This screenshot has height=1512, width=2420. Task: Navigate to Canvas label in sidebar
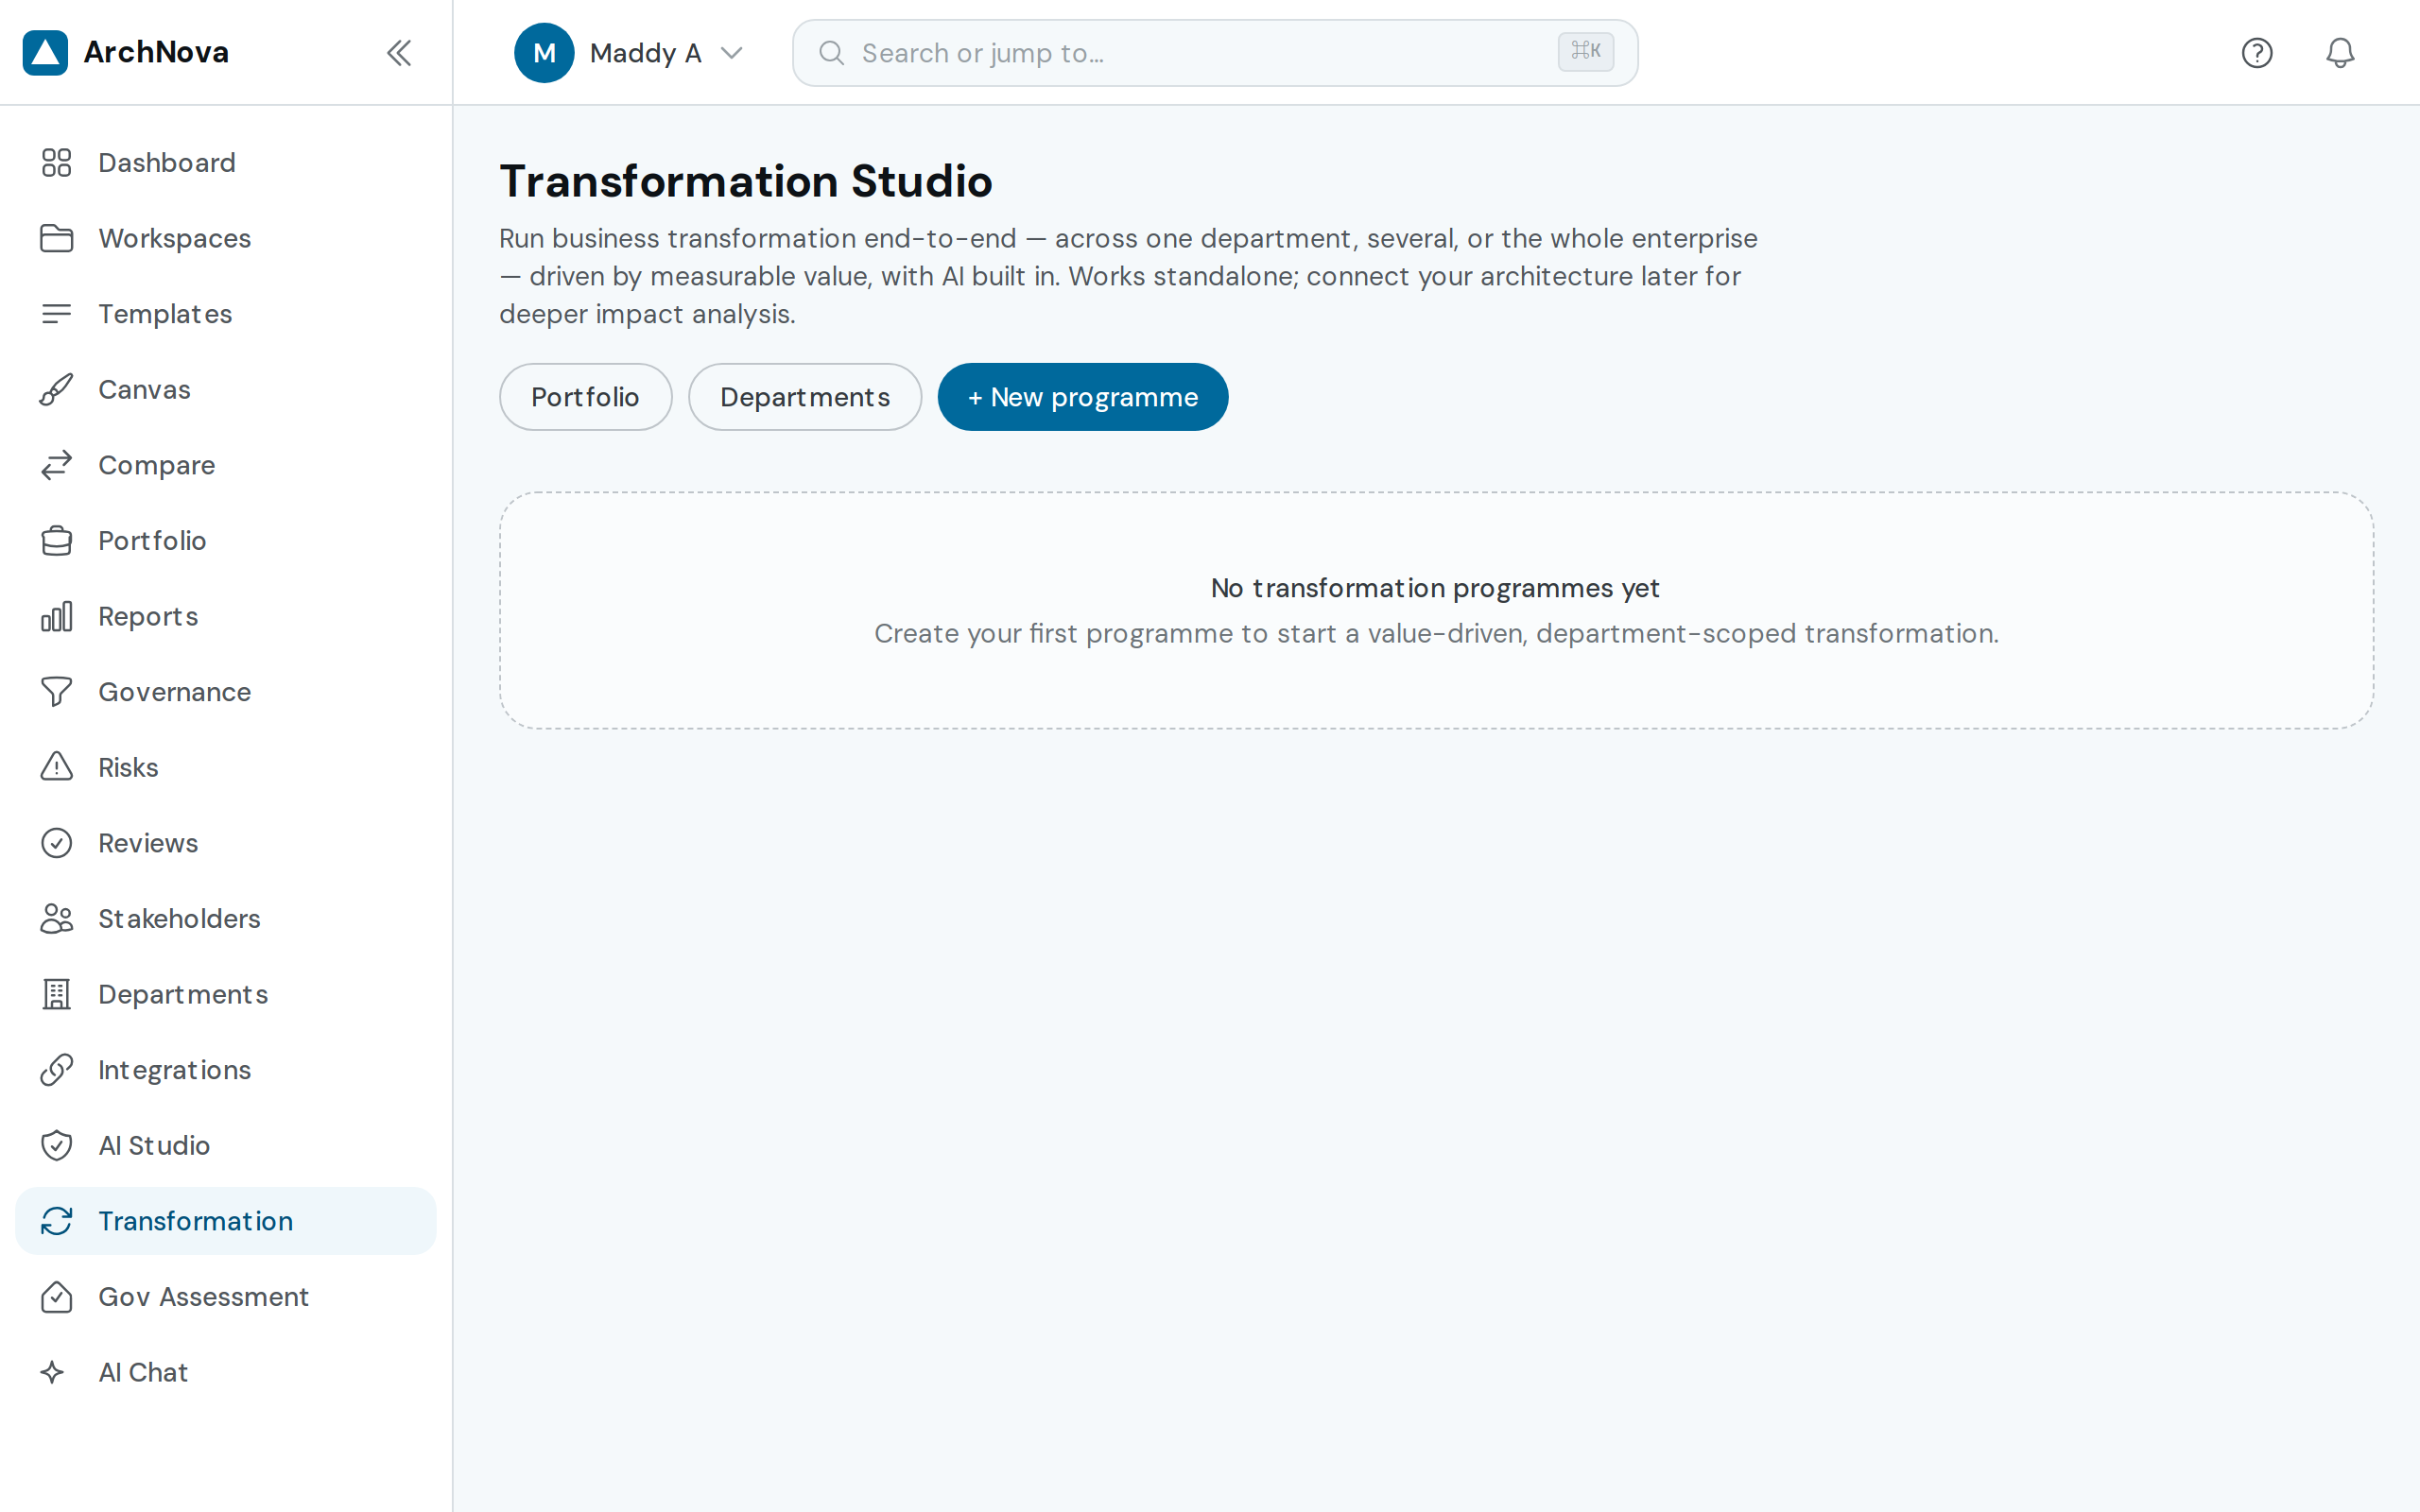coord(144,389)
